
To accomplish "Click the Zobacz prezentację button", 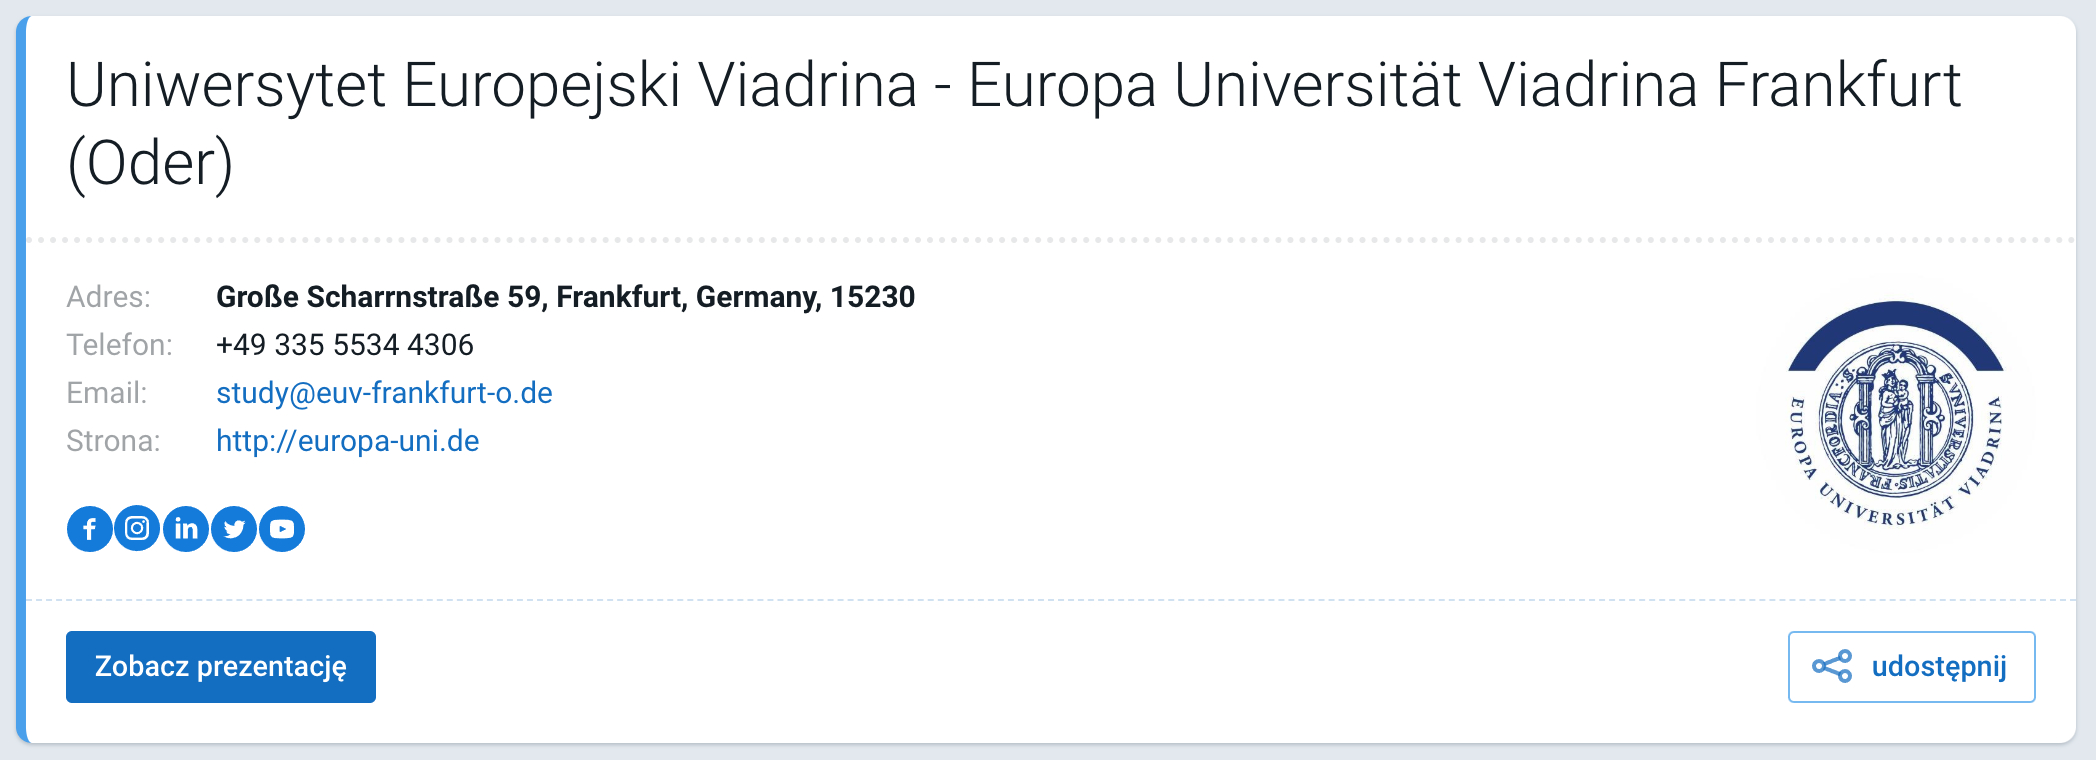I will (x=221, y=667).
